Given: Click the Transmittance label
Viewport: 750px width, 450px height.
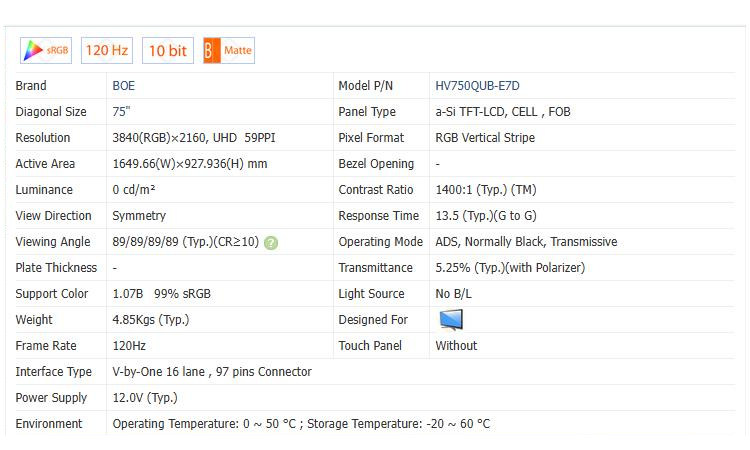Looking at the screenshot, I should [x=375, y=268].
